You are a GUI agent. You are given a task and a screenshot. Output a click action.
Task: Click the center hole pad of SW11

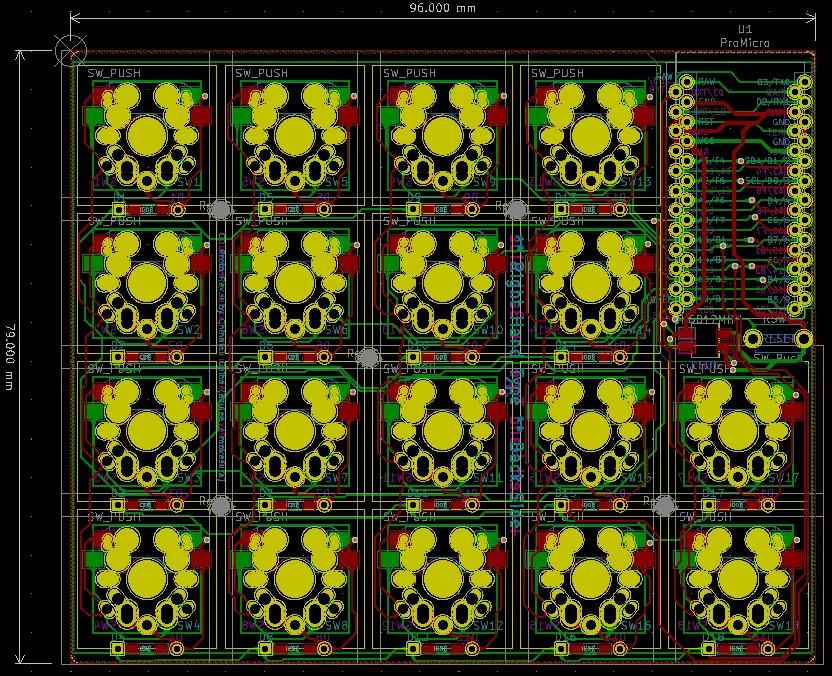pyautogui.click(x=443, y=431)
